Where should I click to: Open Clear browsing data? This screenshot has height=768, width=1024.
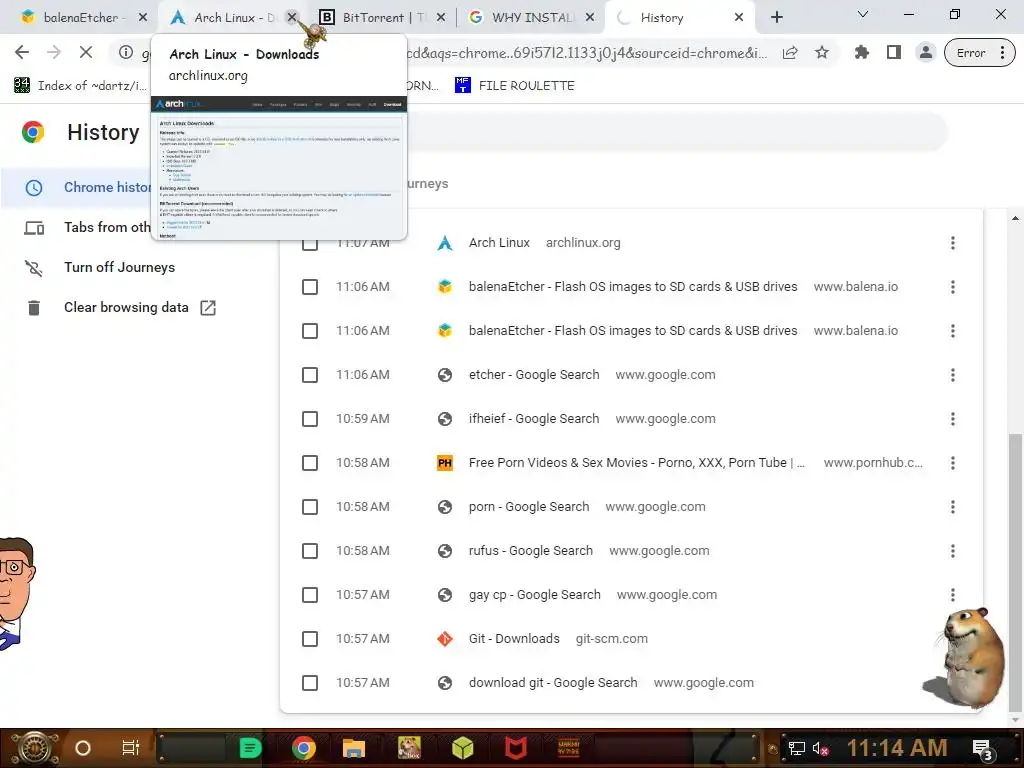[x=126, y=308]
